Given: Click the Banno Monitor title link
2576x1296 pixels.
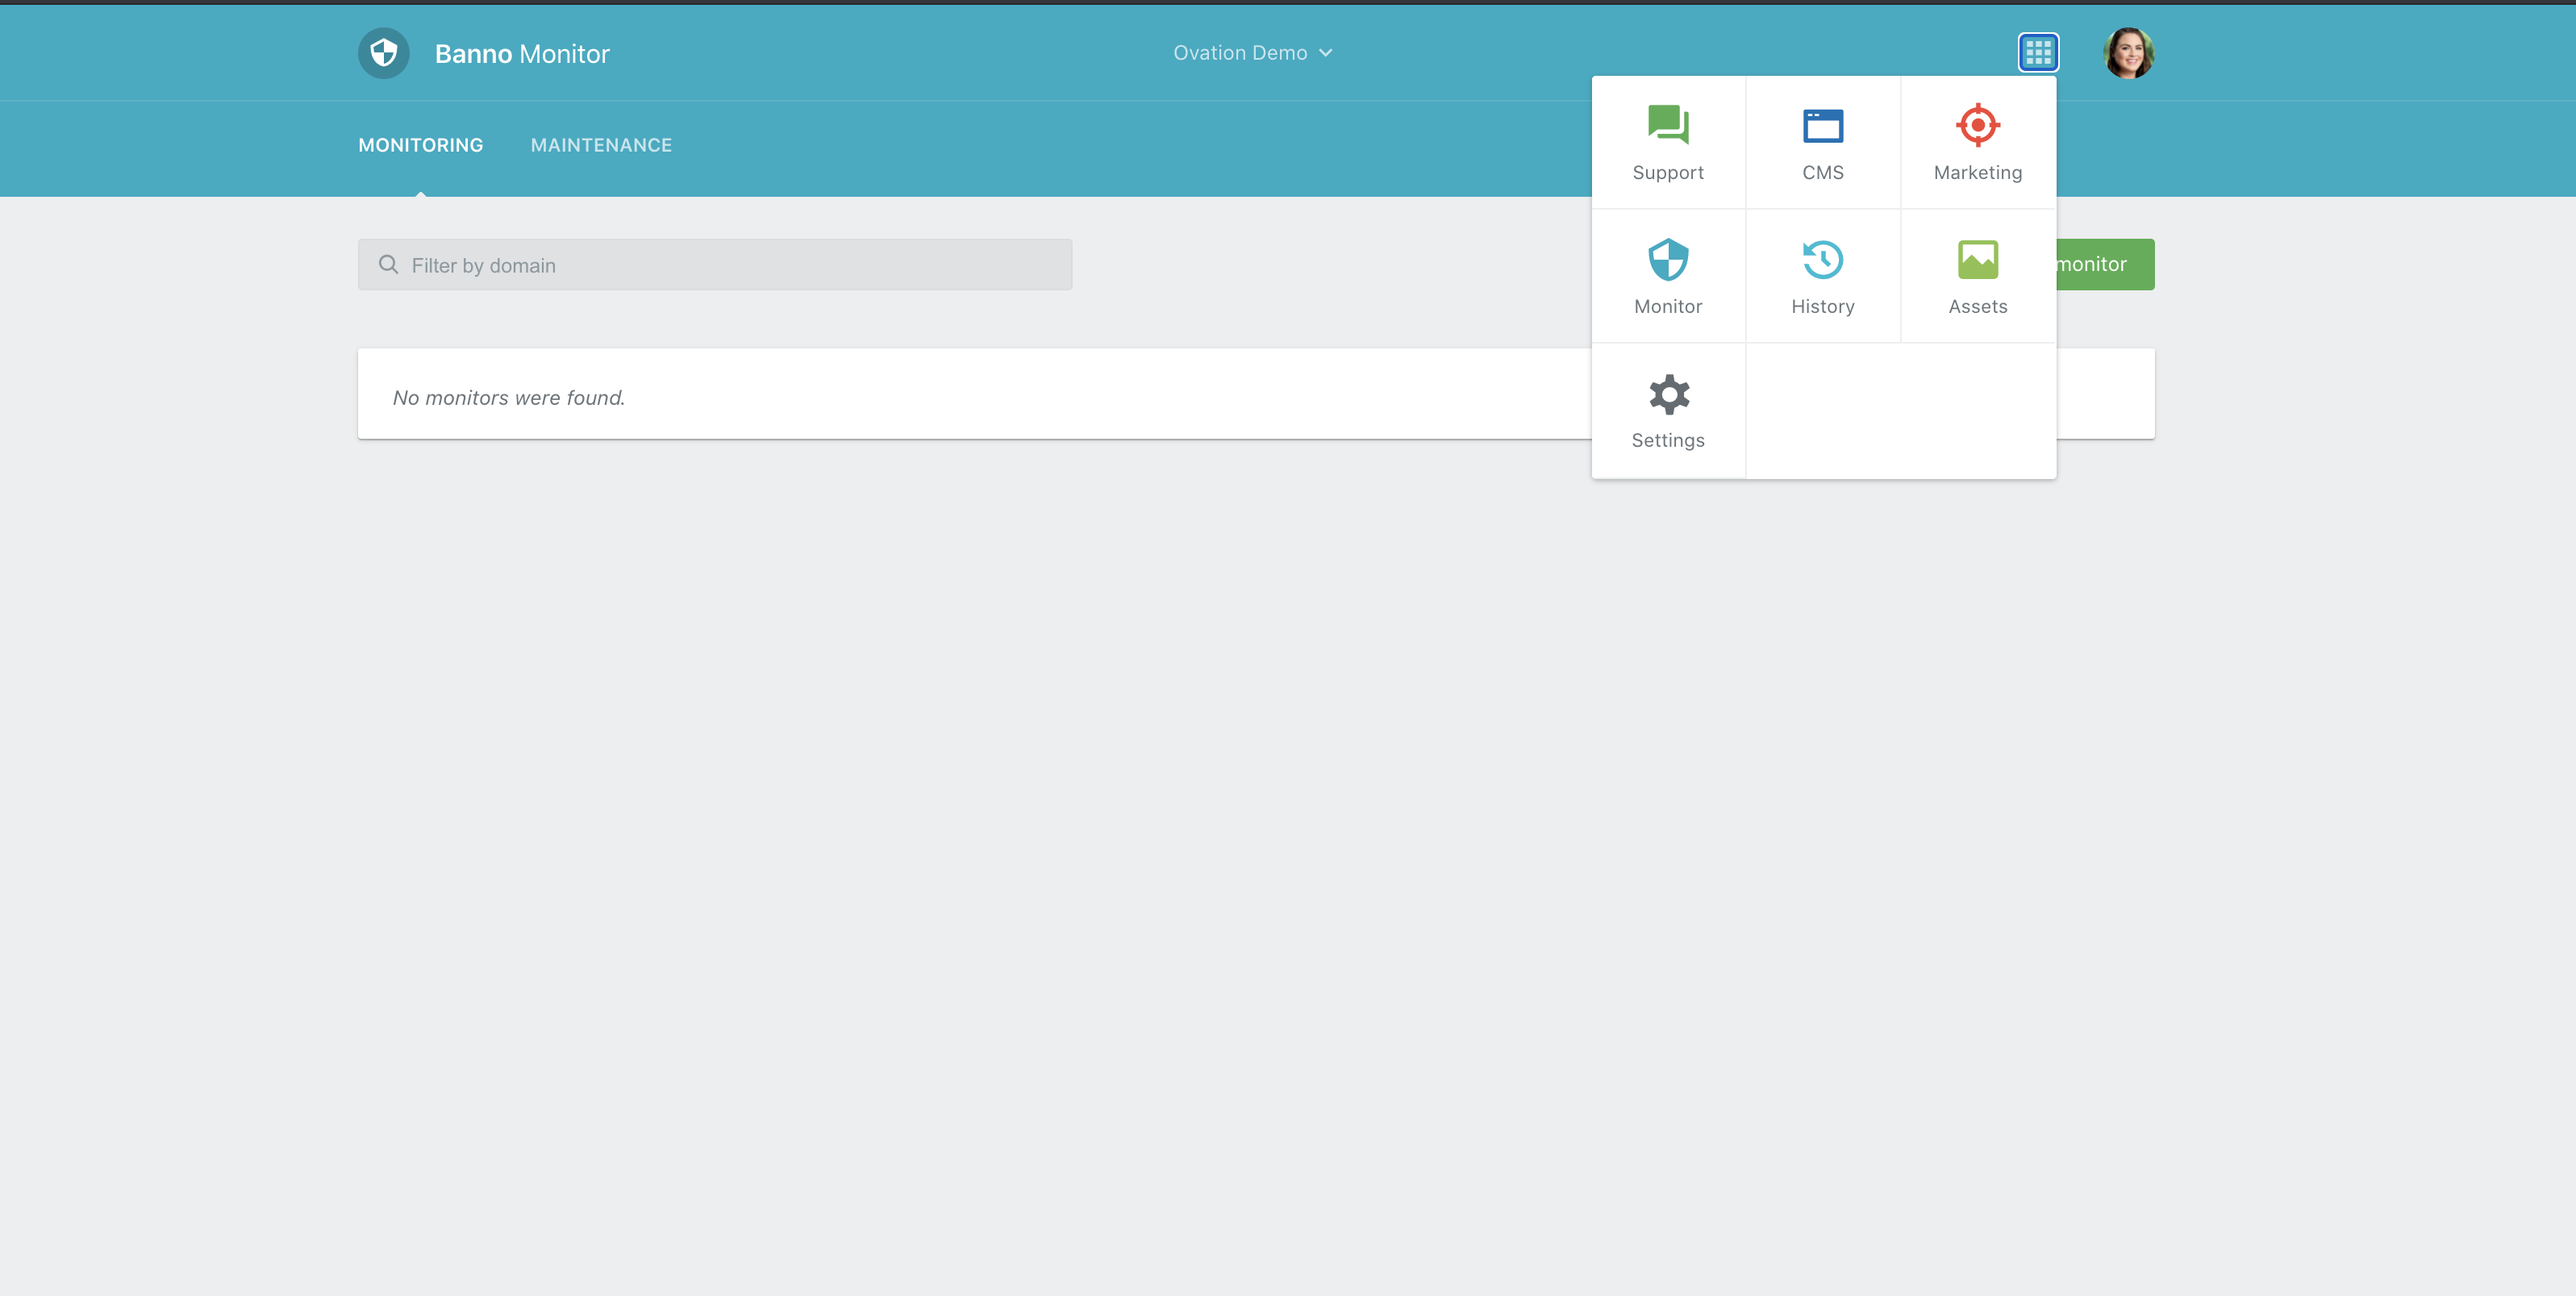Looking at the screenshot, I should pos(521,54).
